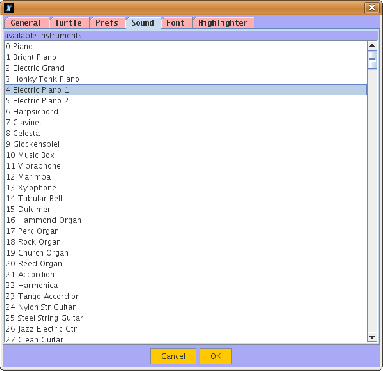Click the scrollbar up arrow
This screenshot has width=383, height=371.
tap(372, 45)
